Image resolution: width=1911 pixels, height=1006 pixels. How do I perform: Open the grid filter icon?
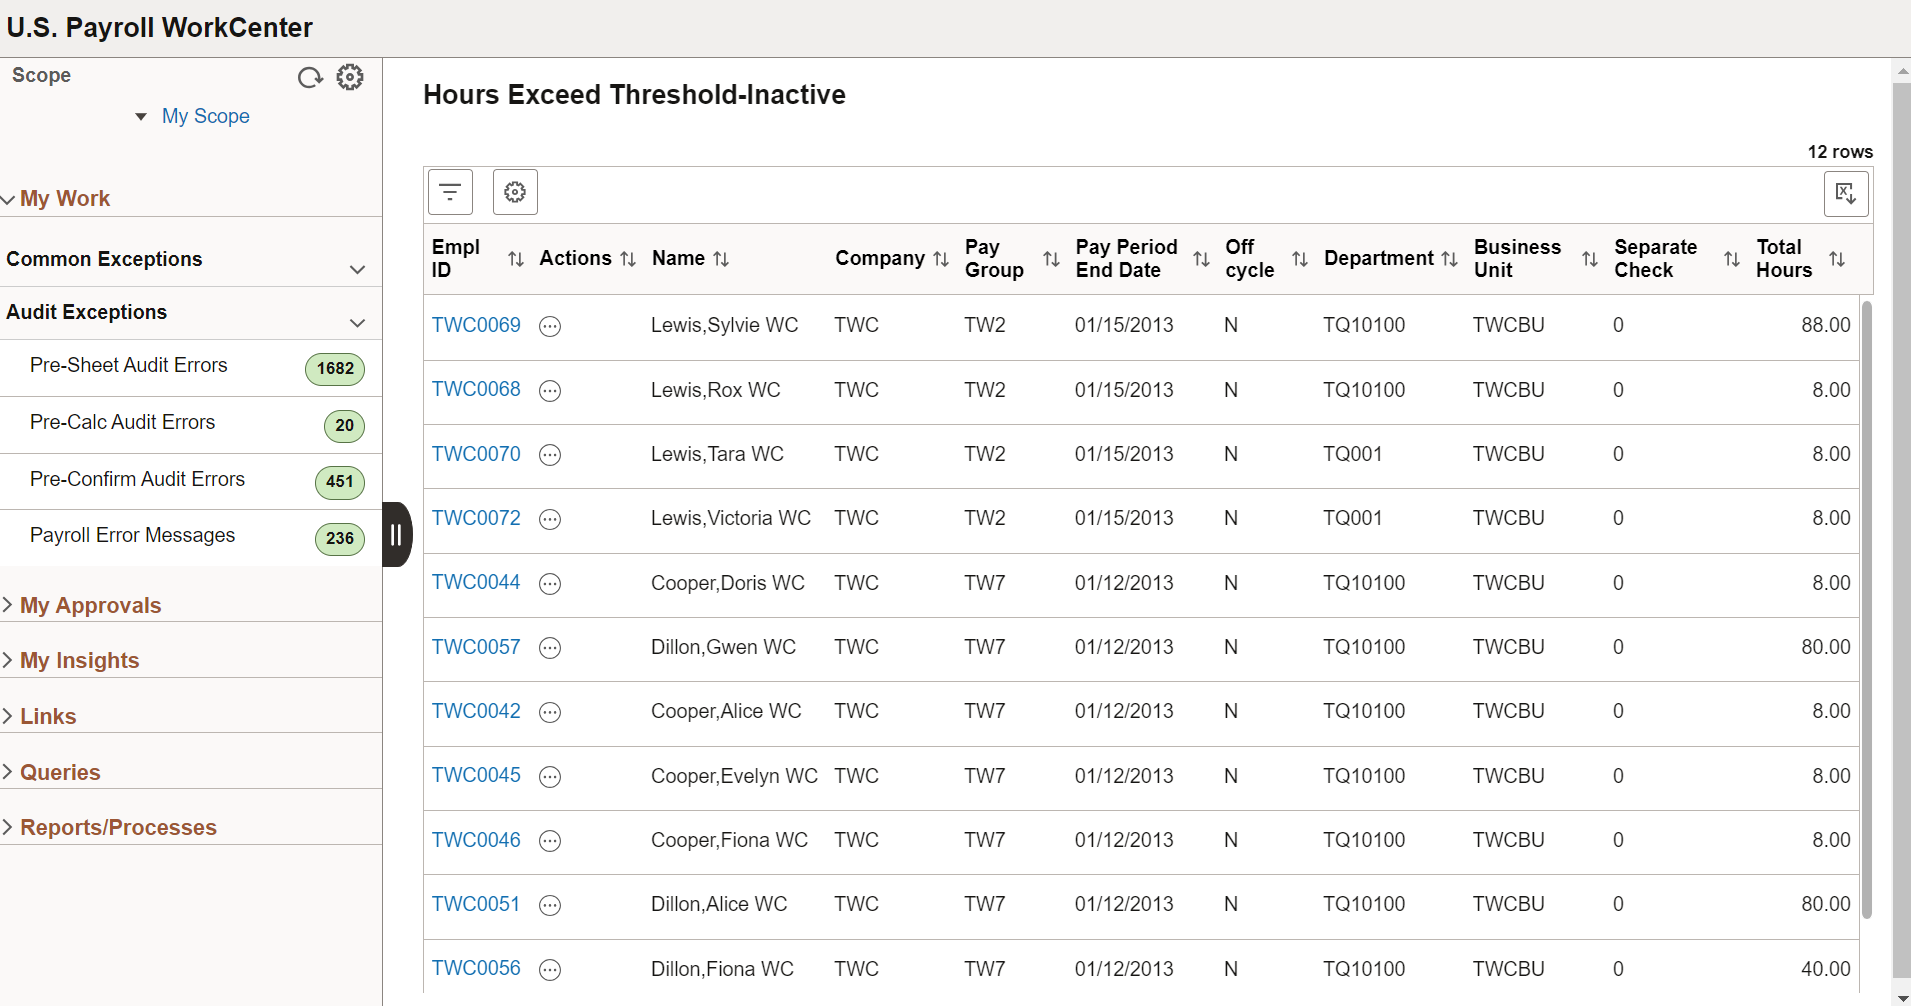point(450,192)
